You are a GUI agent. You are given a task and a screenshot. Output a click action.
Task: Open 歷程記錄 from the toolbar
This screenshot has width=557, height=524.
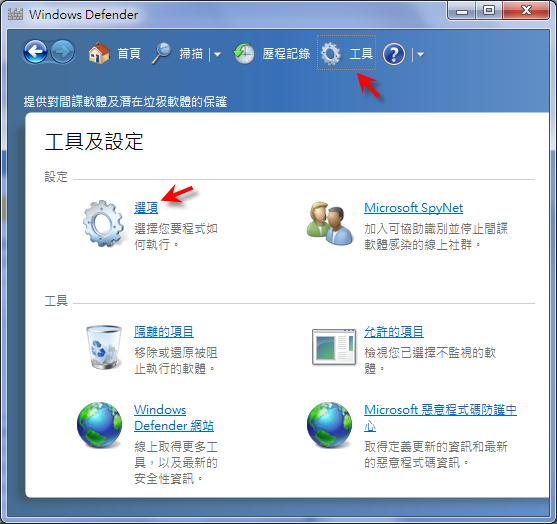point(286,54)
